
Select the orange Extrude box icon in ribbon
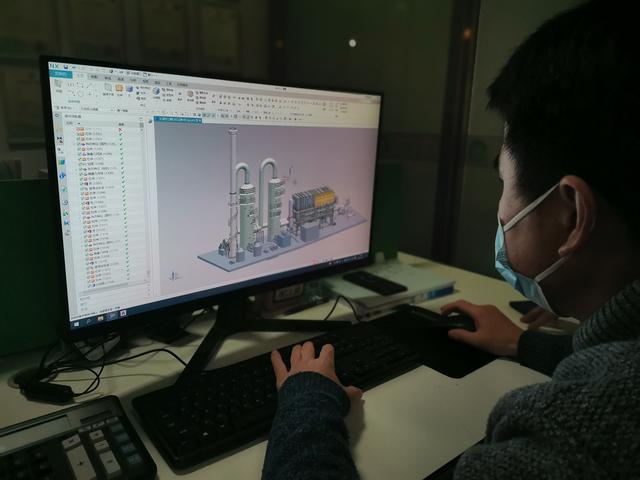point(118,89)
